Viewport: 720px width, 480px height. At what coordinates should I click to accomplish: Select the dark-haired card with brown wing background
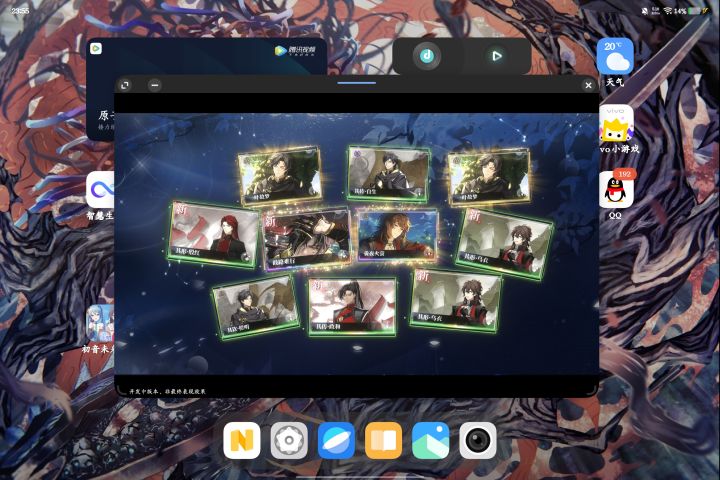pos(256,305)
